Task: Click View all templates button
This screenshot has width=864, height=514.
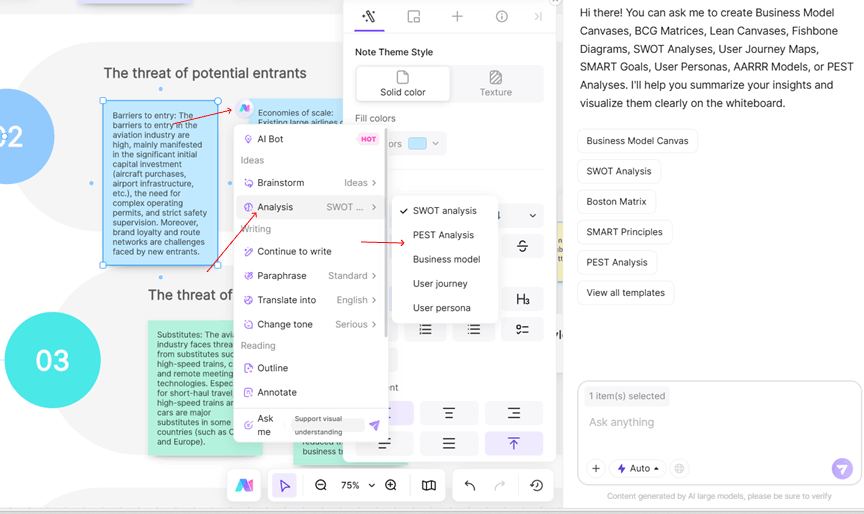Action: (x=625, y=293)
